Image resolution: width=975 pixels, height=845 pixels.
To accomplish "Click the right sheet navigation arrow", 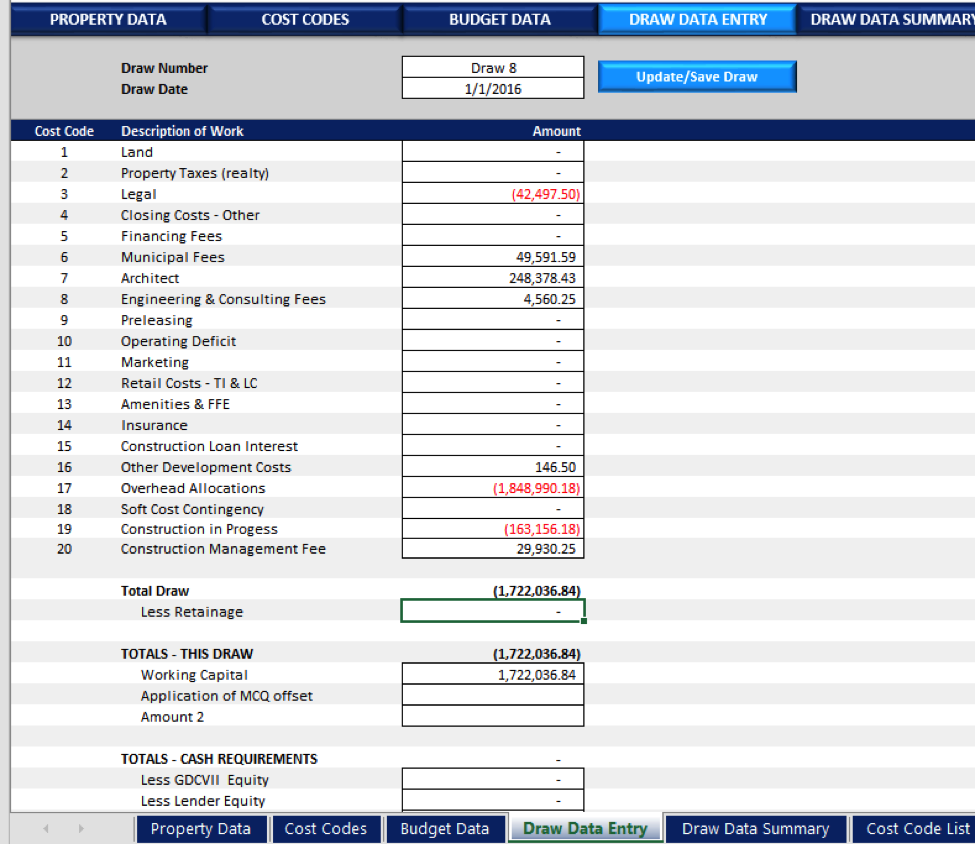I will point(80,828).
